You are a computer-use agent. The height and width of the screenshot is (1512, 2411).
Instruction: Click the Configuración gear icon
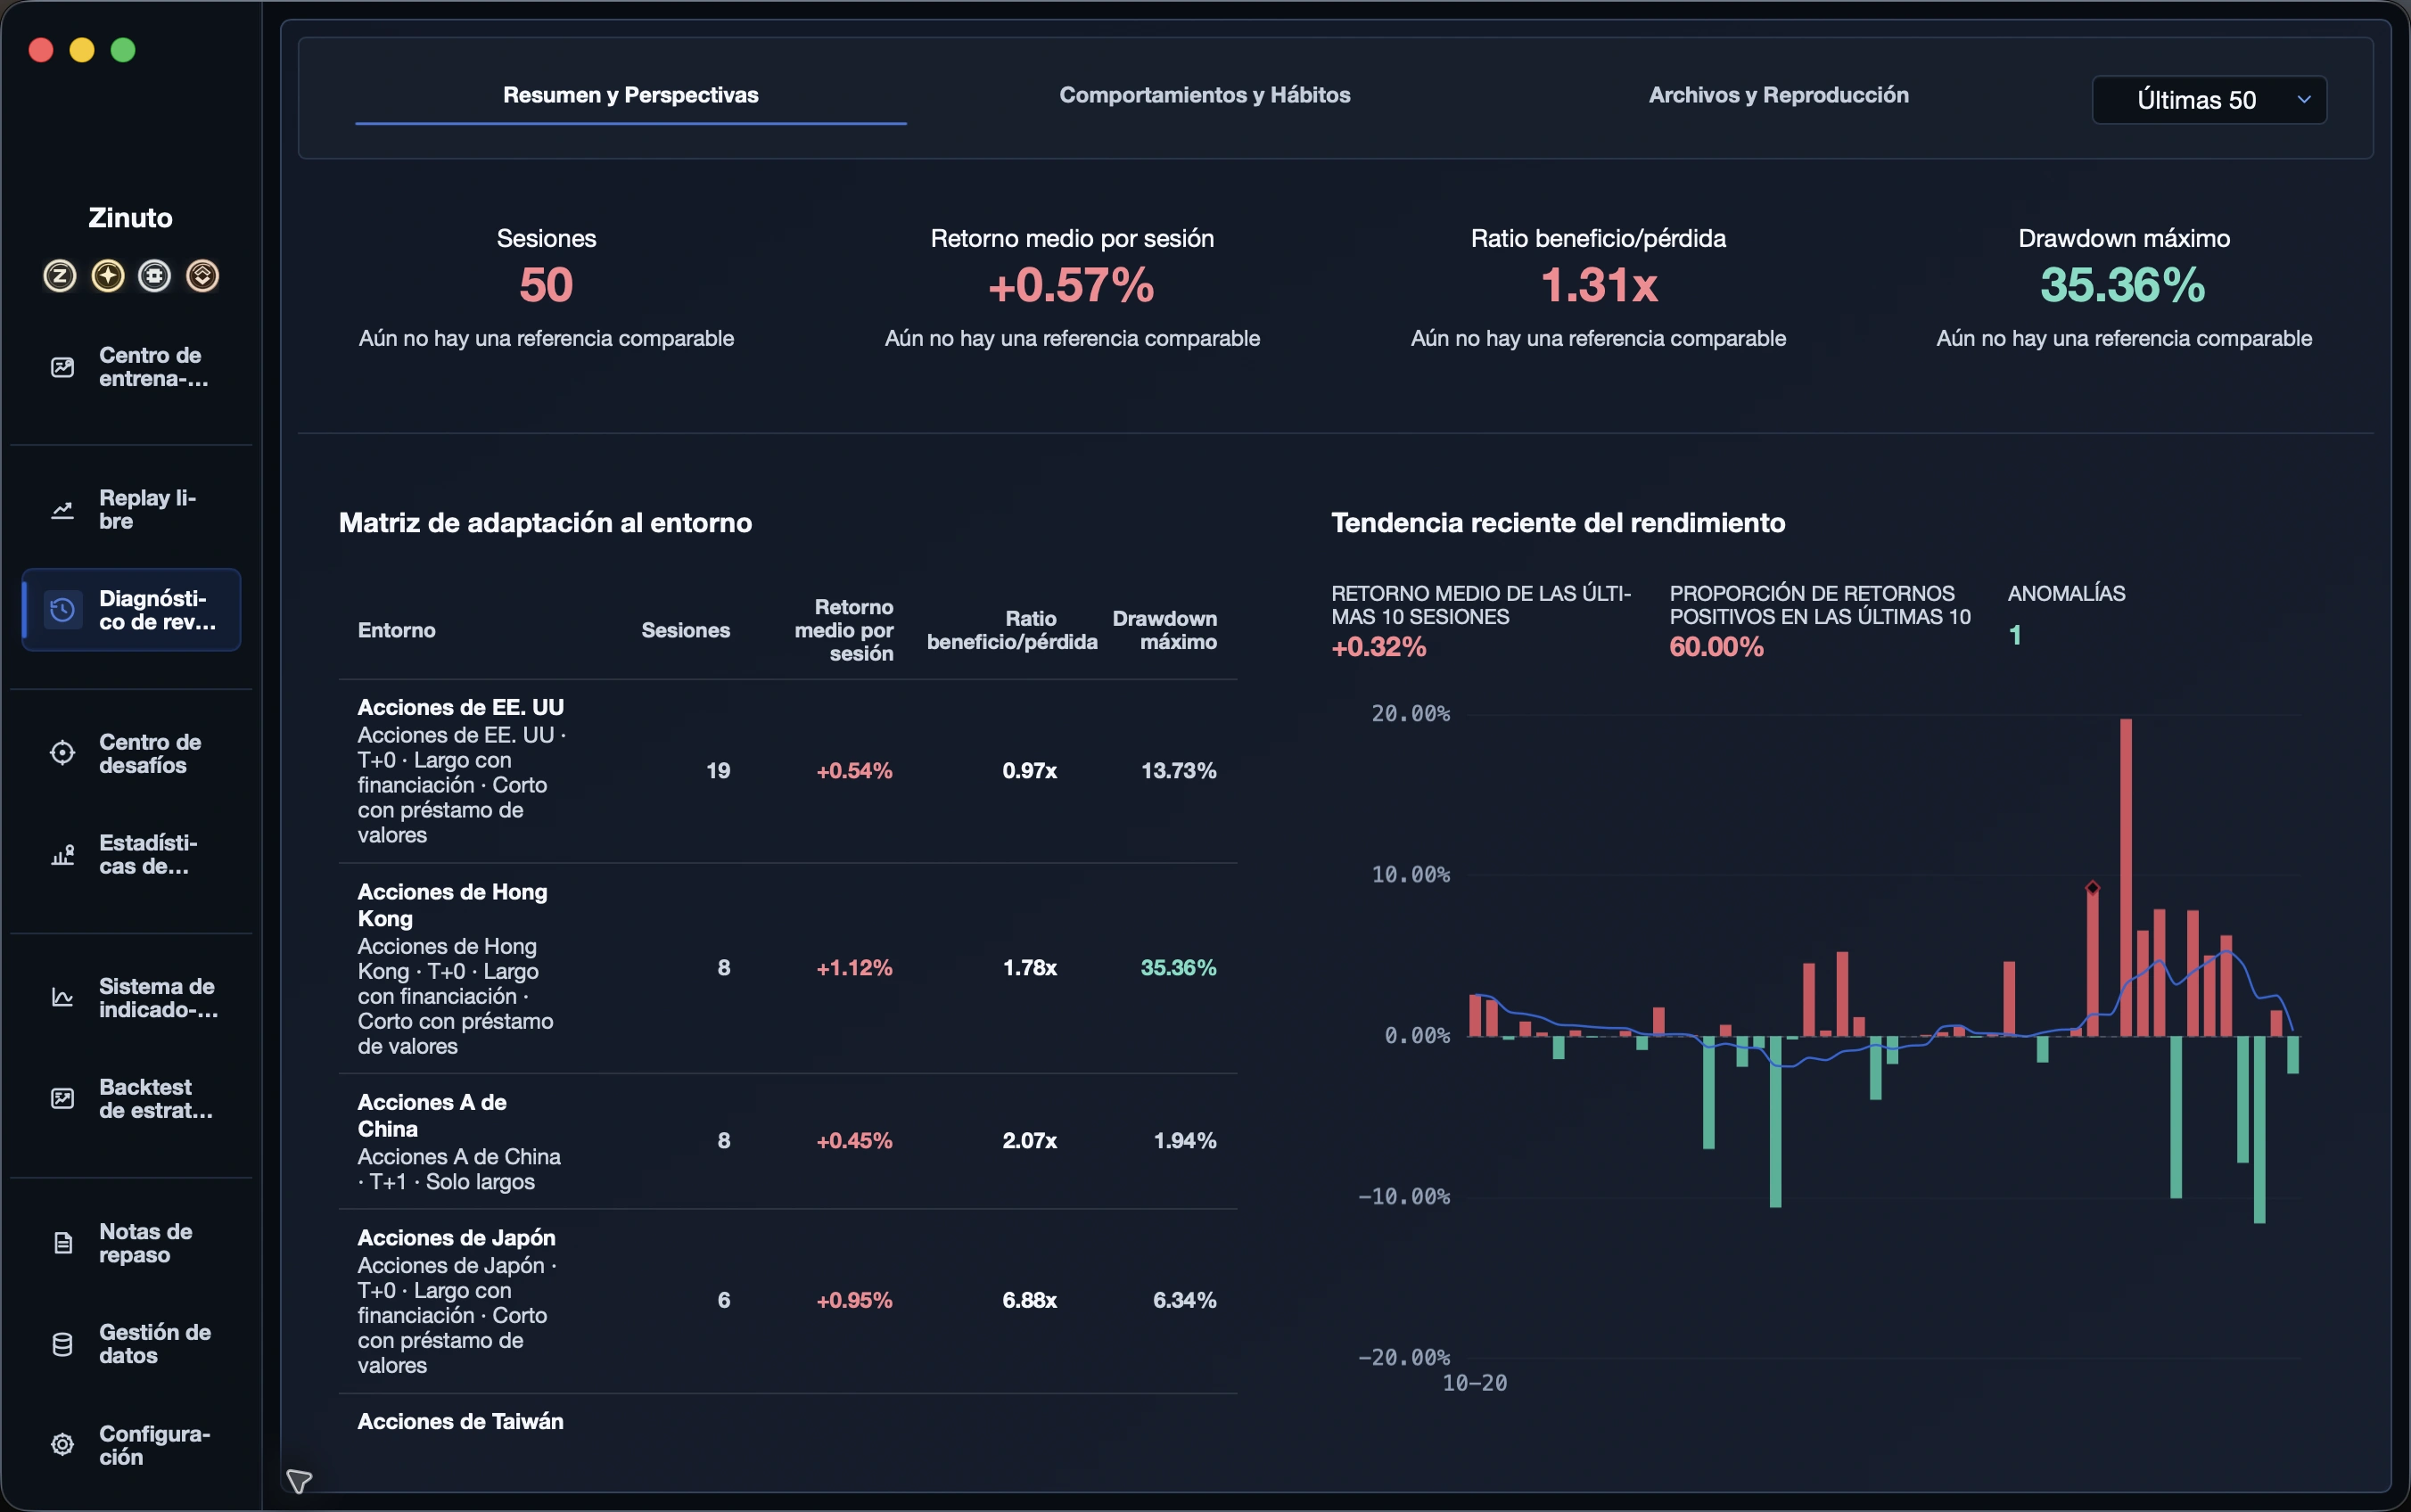pos(62,1445)
